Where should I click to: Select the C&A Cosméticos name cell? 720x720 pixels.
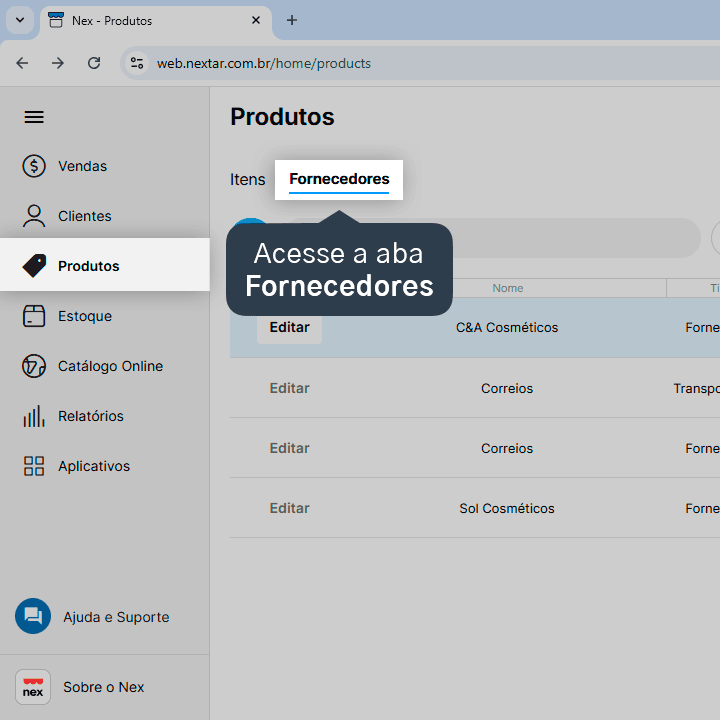point(507,327)
